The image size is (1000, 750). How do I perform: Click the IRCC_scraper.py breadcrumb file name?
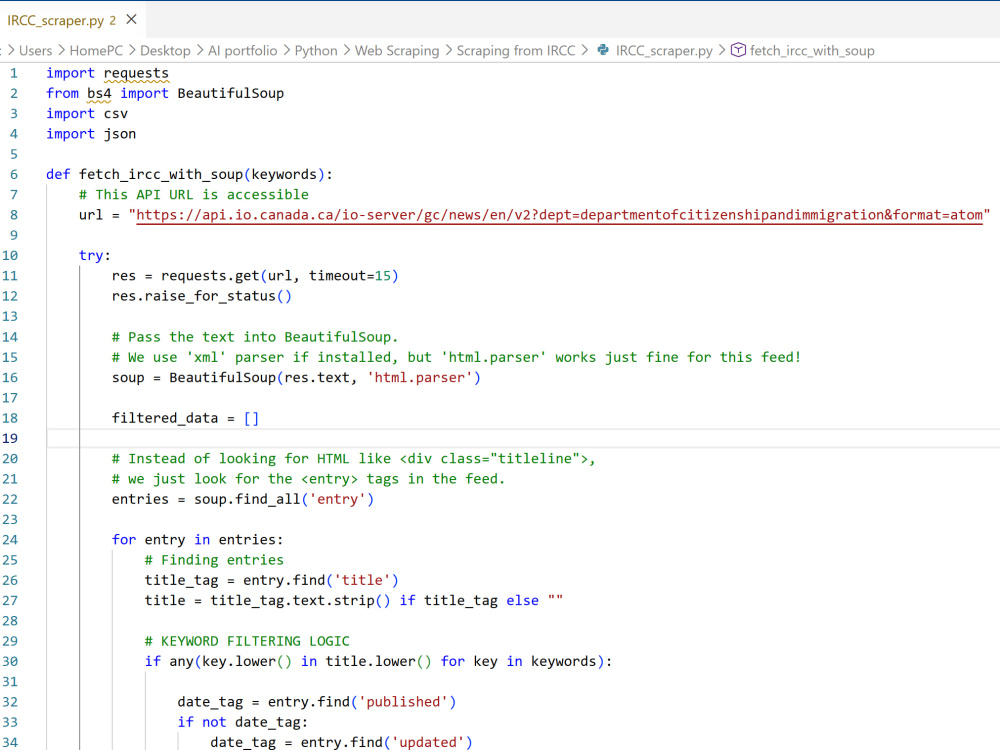point(664,51)
